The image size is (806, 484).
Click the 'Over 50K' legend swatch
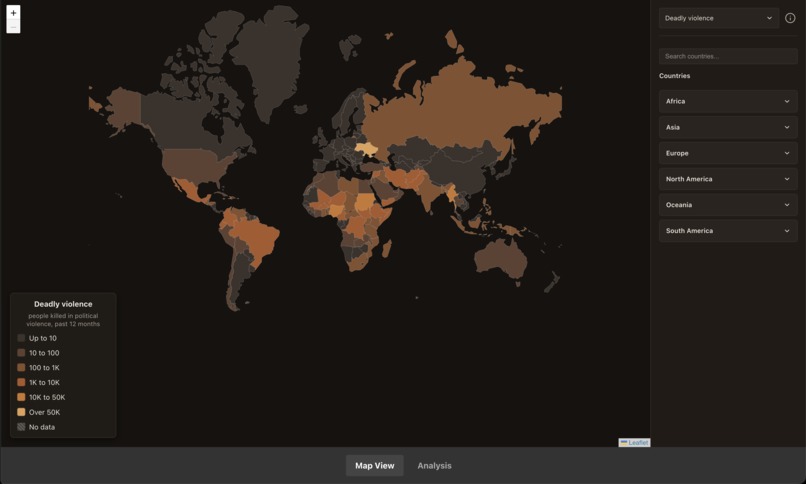click(x=21, y=412)
